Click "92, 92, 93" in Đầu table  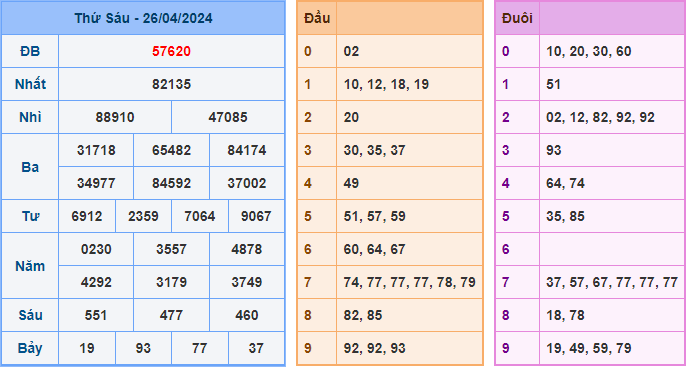pyautogui.click(x=375, y=348)
